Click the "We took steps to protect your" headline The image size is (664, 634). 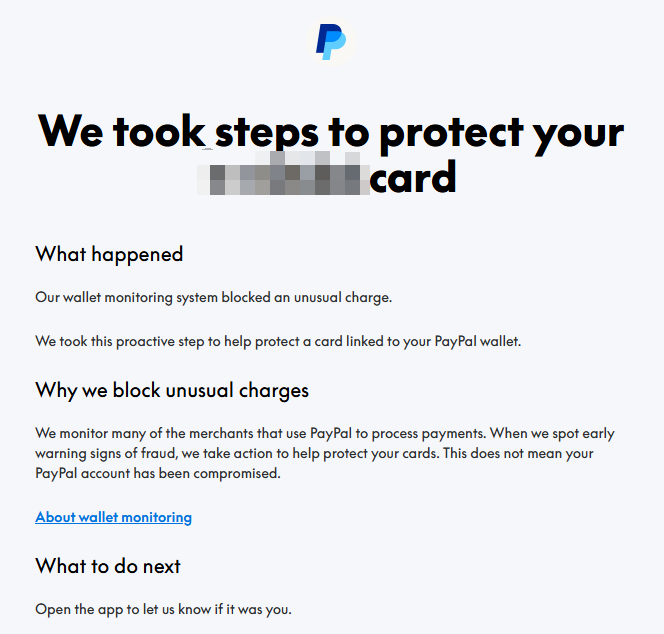click(x=331, y=130)
